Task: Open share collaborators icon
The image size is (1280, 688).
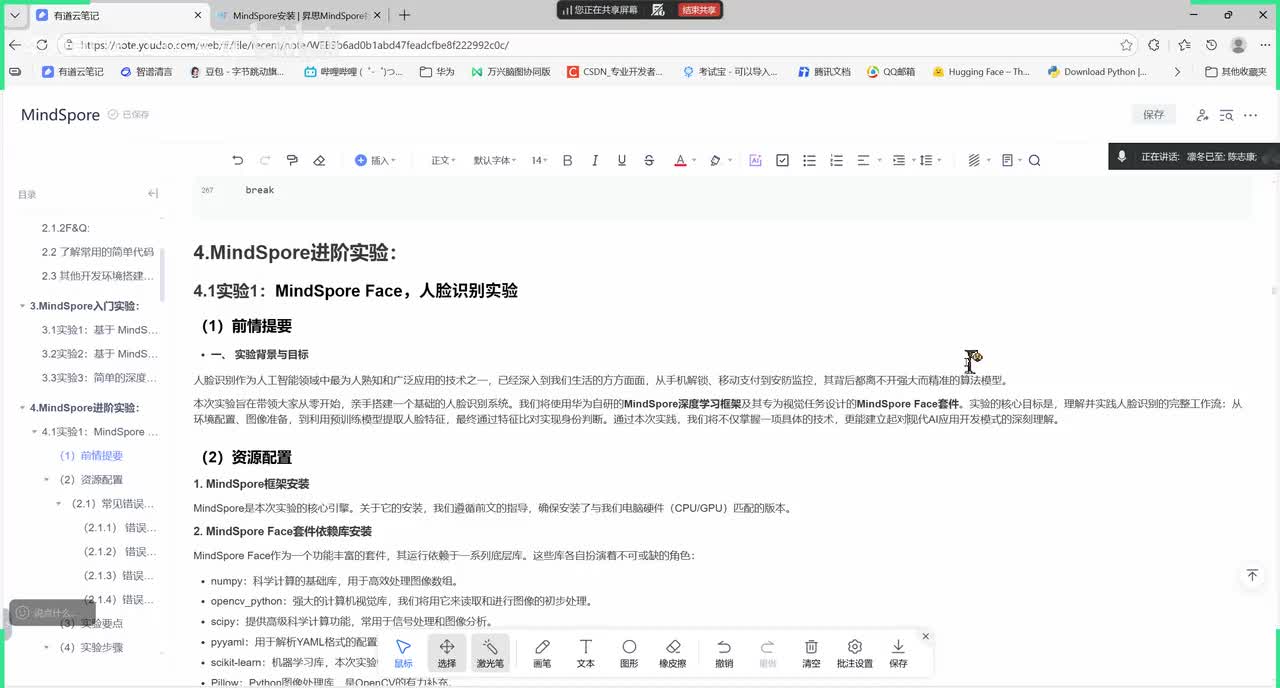Action: (1202, 115)
